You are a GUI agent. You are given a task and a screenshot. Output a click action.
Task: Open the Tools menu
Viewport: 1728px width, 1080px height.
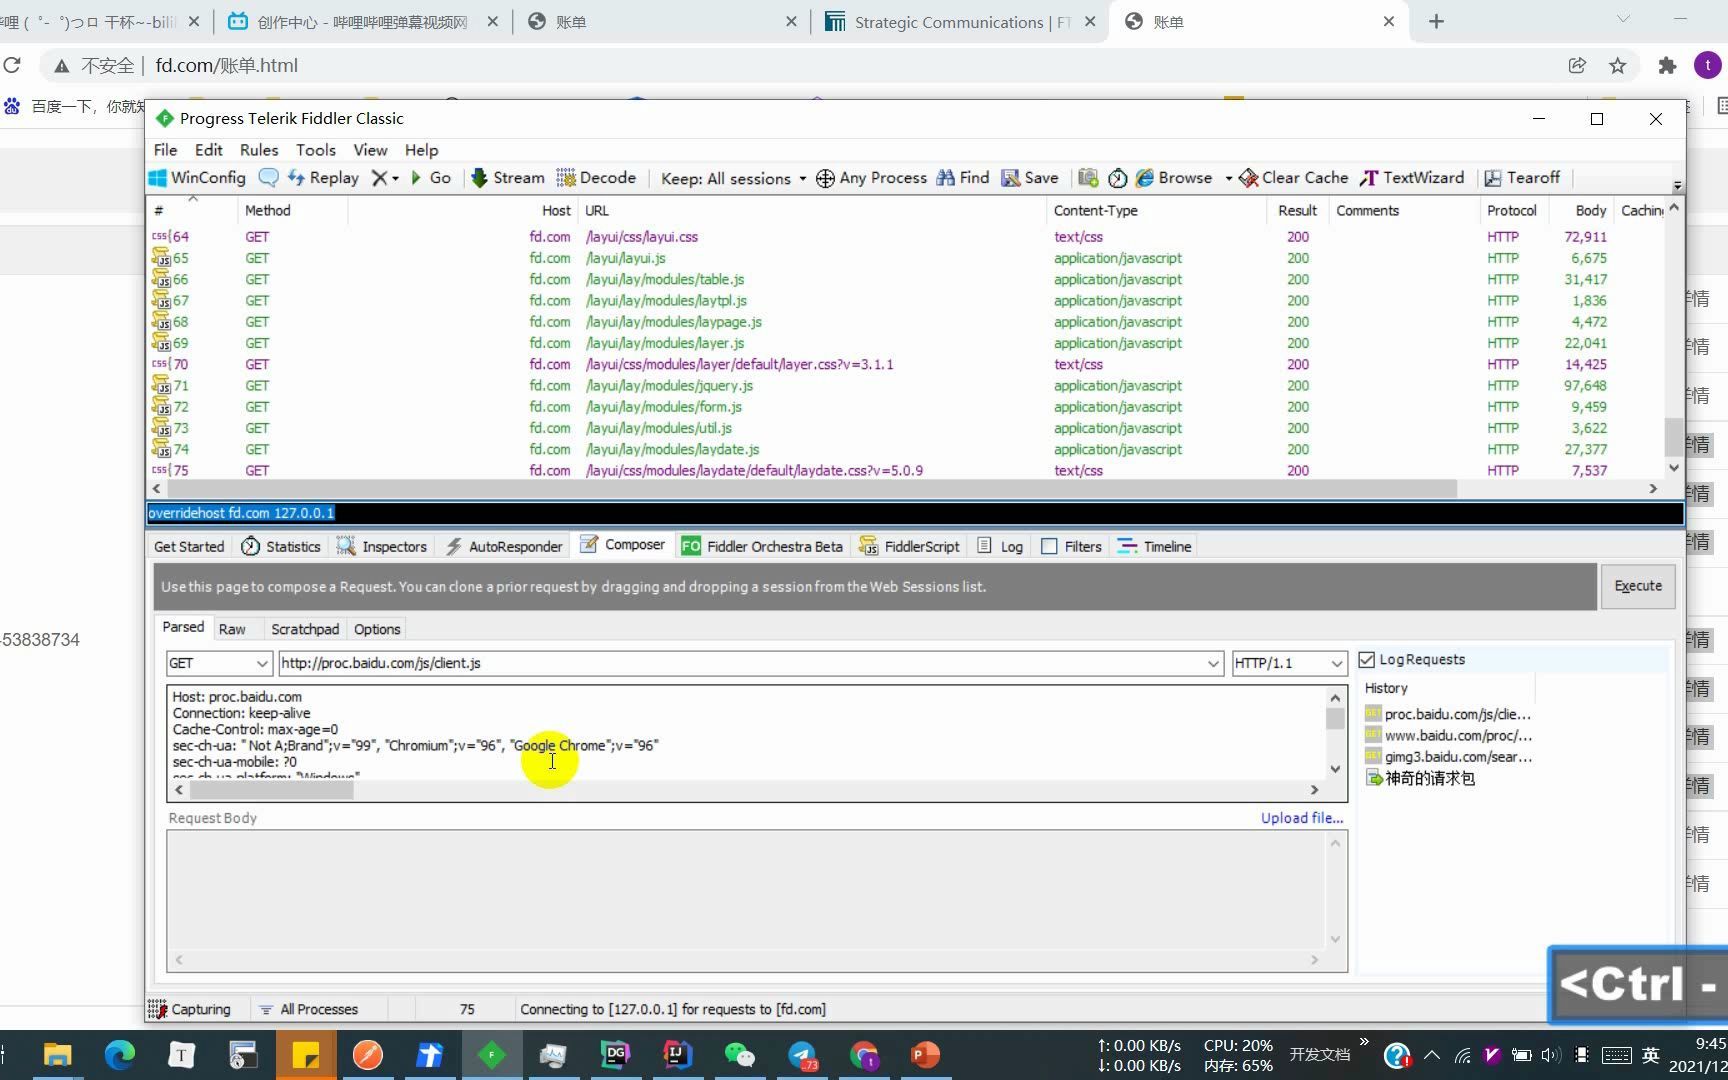tap(316, 149)
